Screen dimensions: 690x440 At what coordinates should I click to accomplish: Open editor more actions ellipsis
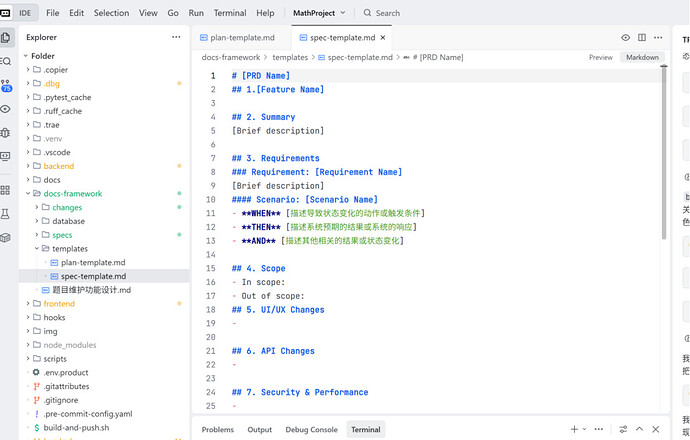[658, 37]
